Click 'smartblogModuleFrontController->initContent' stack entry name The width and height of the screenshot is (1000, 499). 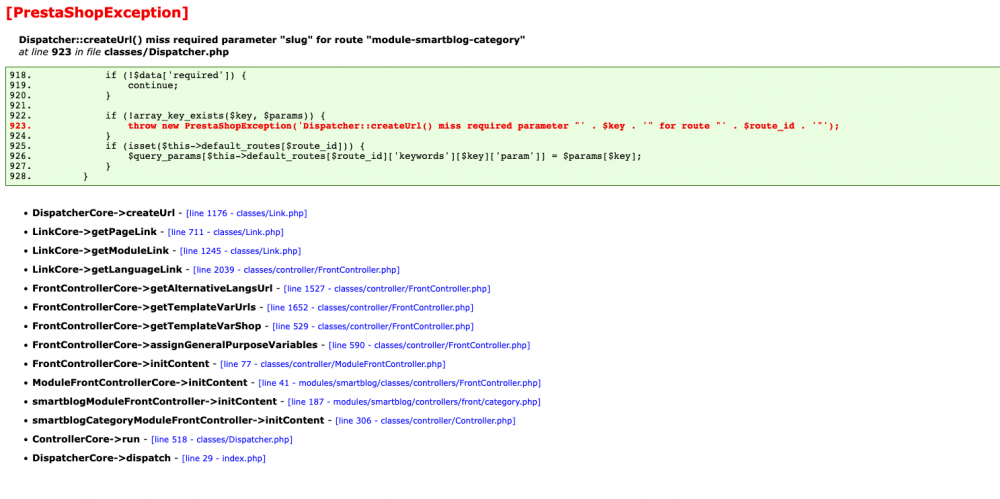[x=154, y=402]
